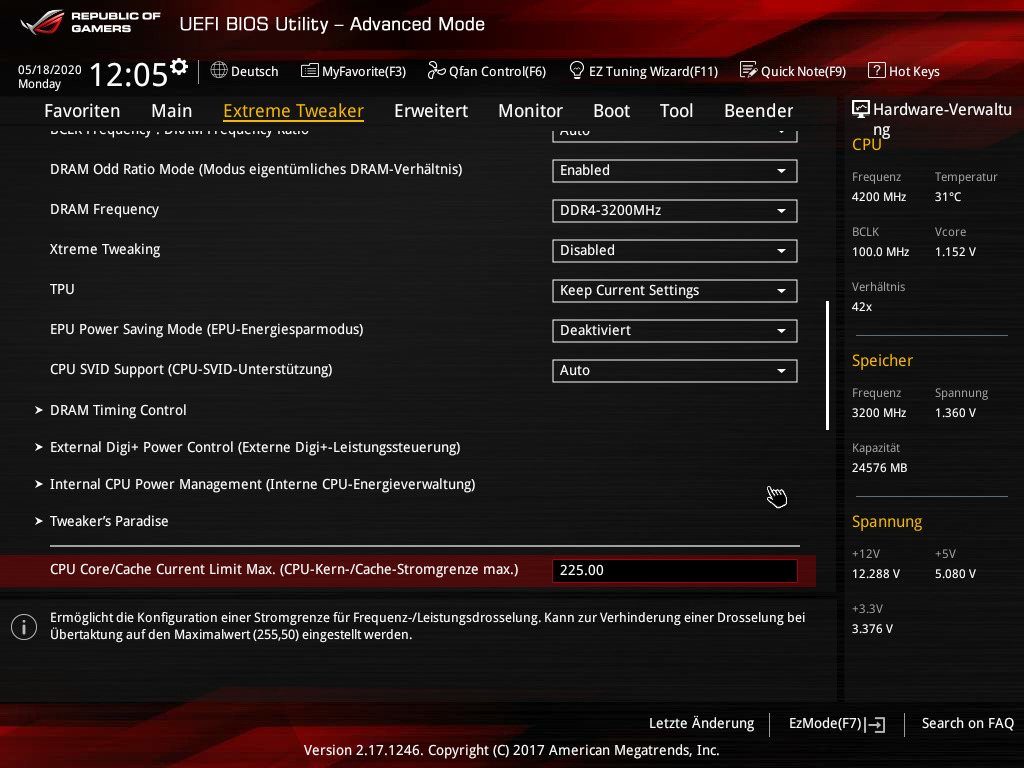Click +3.3V value 3.376 V
The image size is (1024, 768).
click(x=872, y=629)
